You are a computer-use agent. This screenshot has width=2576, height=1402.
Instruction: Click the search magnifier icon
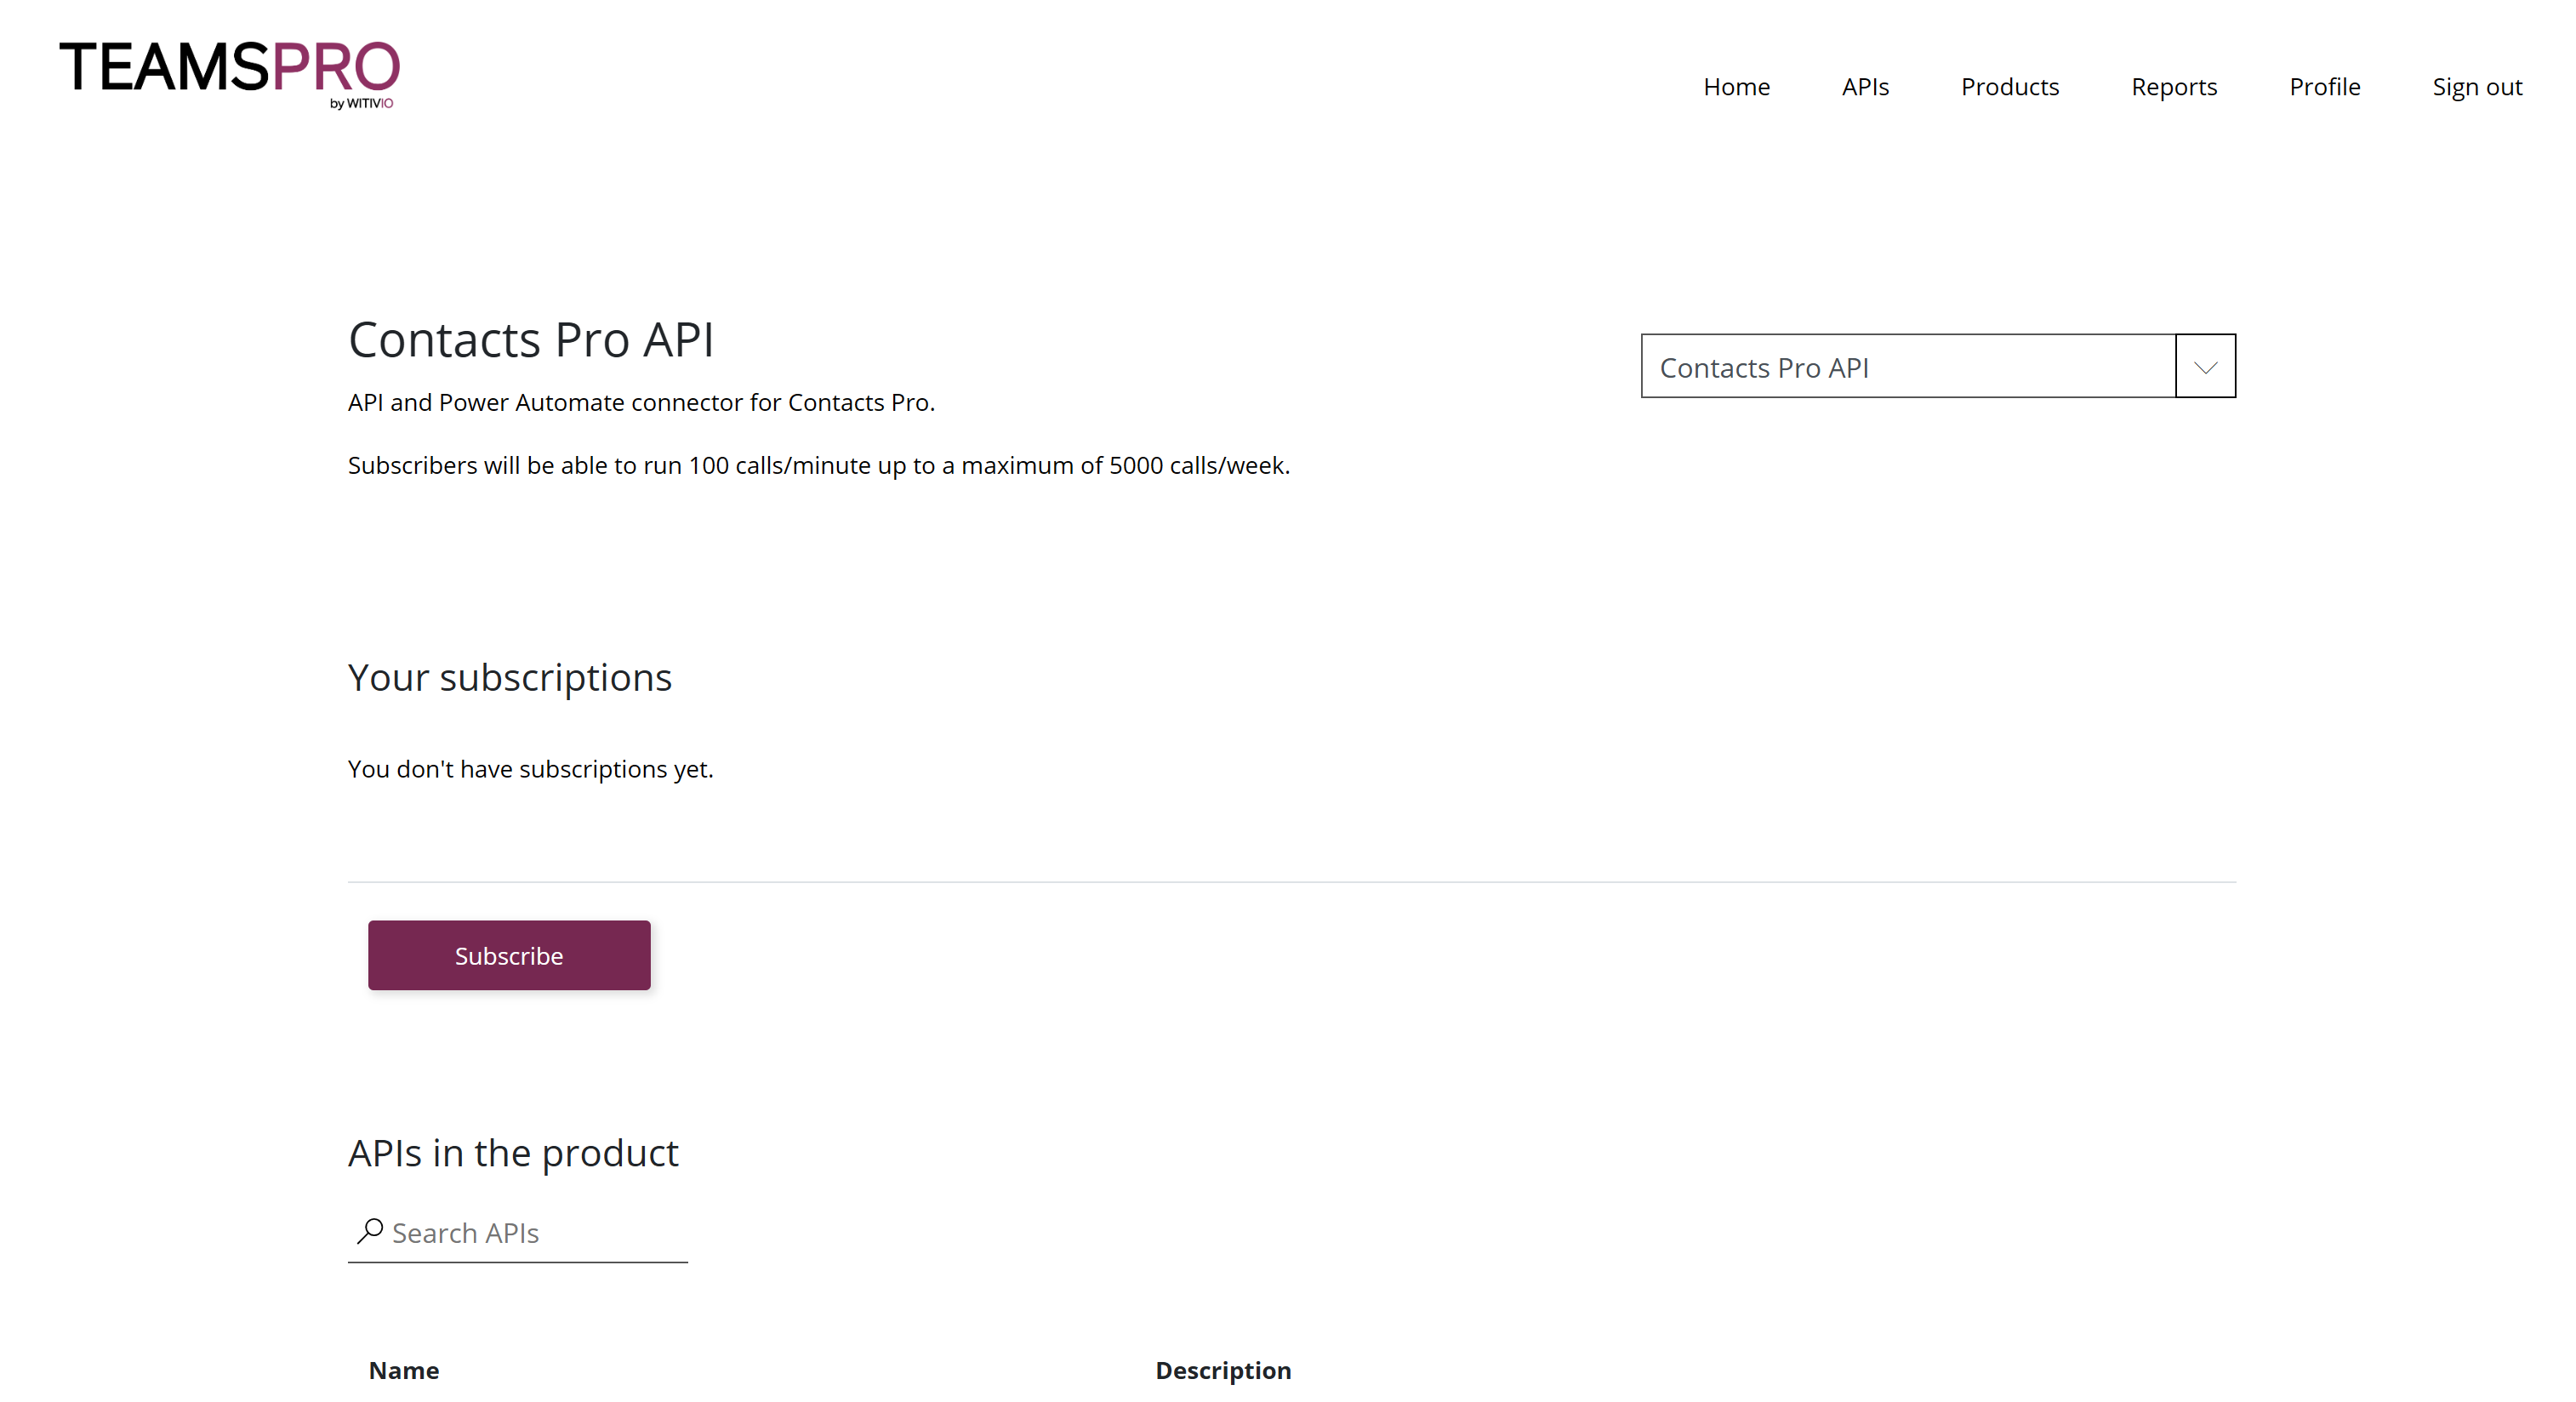(370, 1231)
